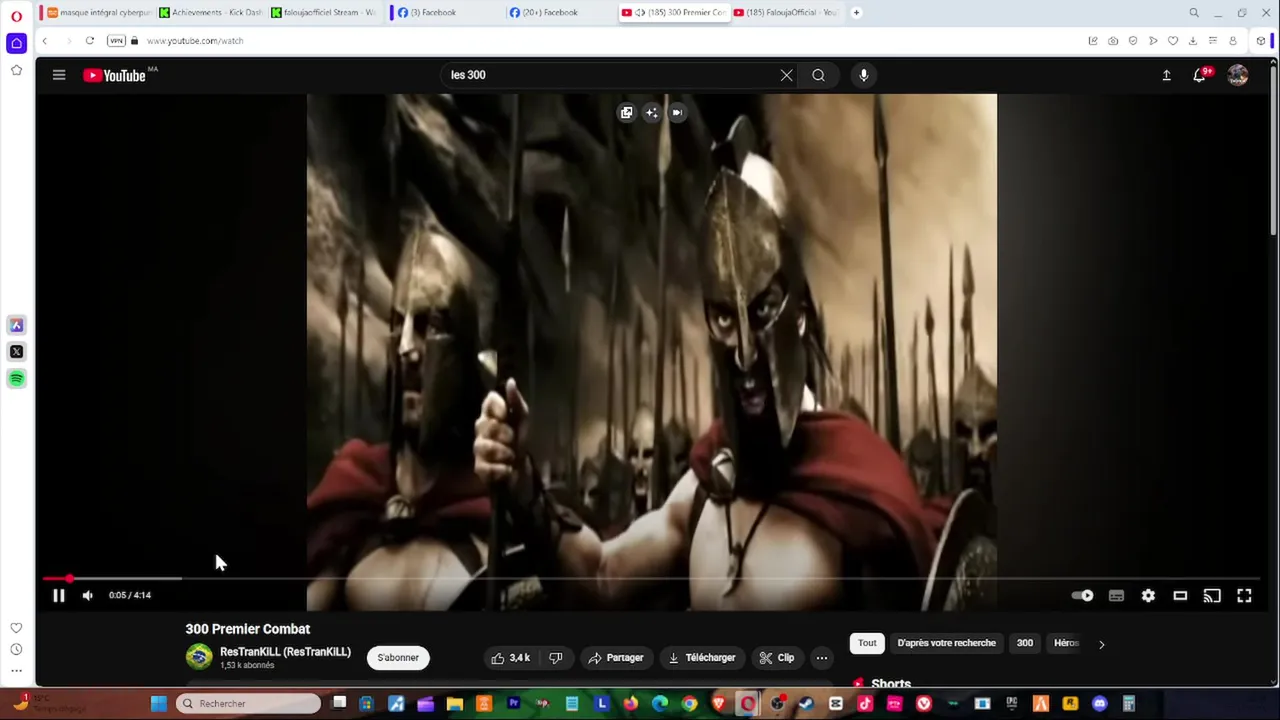This screenshot has width=1280, height=720.
Task: Mute the video volume
Action: pos(87,595)
